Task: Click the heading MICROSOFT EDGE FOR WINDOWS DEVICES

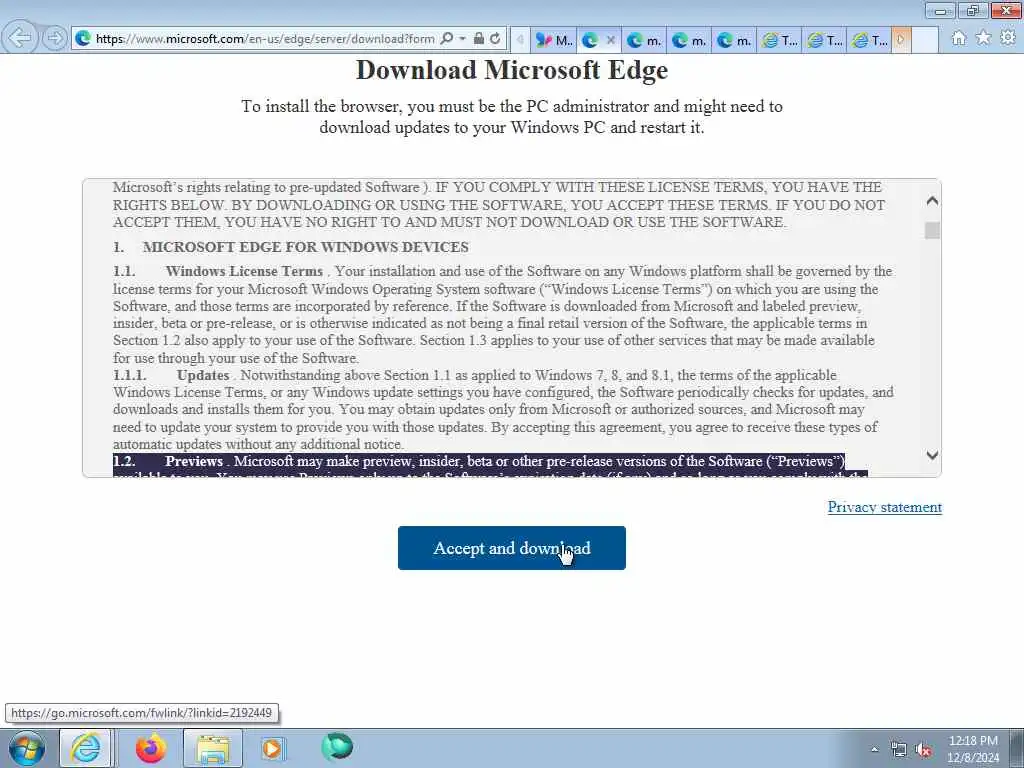Action: [x=306, y=248]
